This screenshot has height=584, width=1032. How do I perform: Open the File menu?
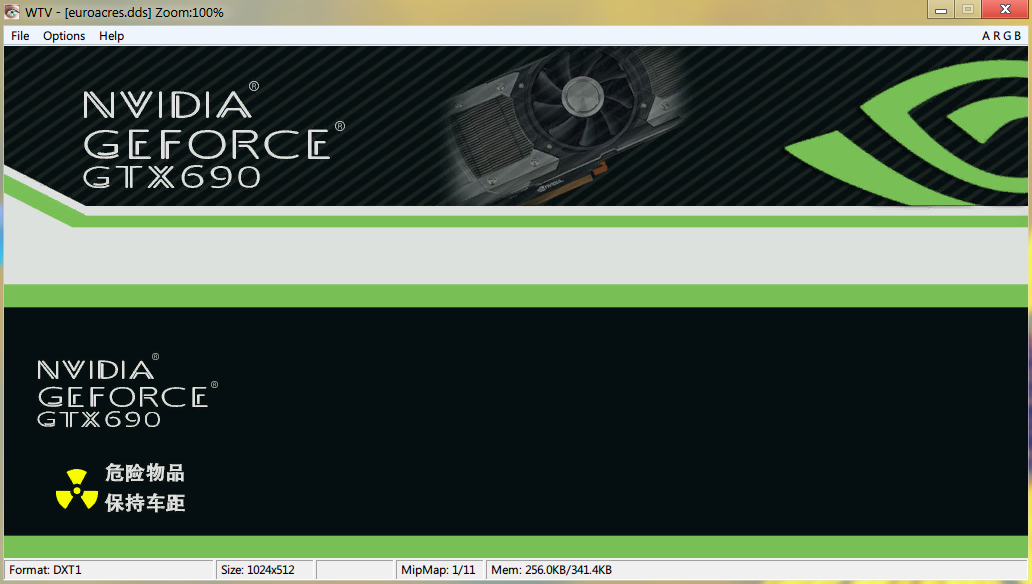[x=20, y=36]
